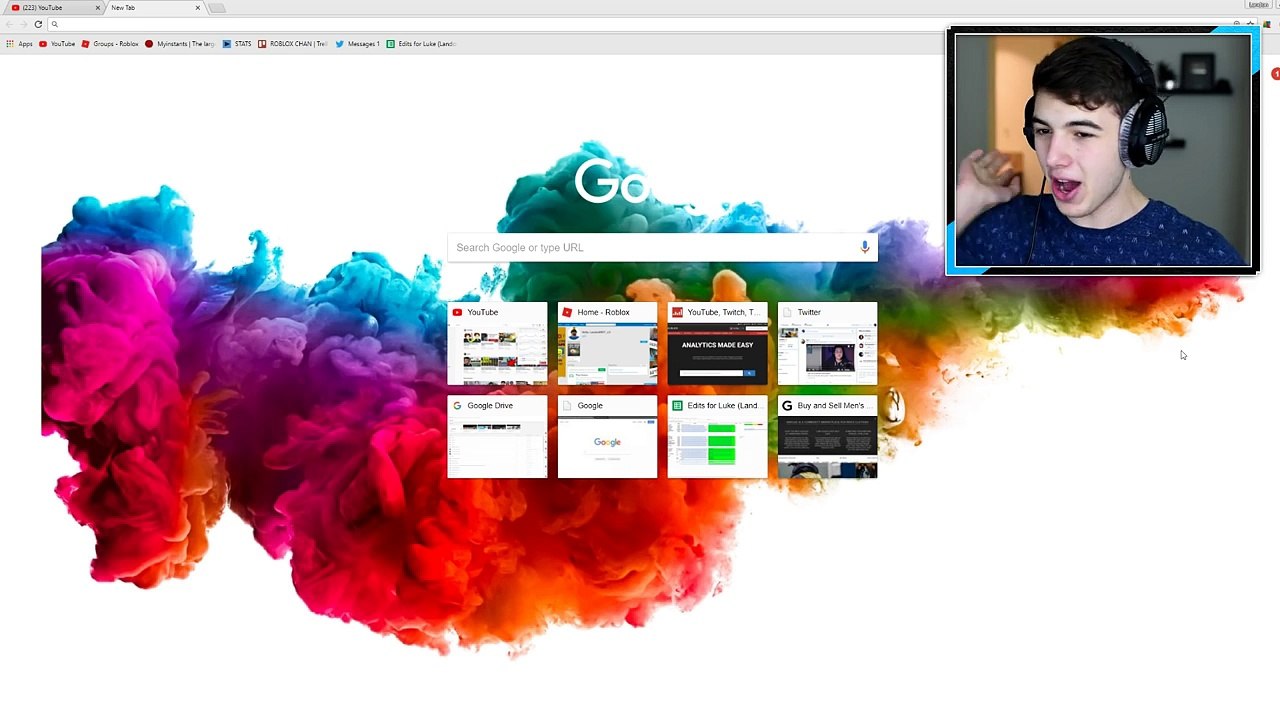Open the YouTube most-visited thumbnail

click(x=497, y=343)
